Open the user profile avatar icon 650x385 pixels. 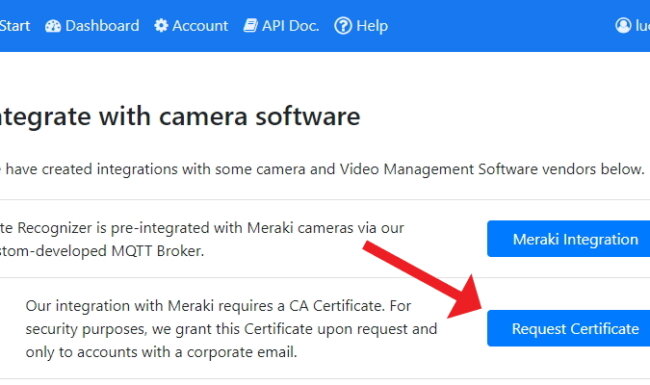623,26
